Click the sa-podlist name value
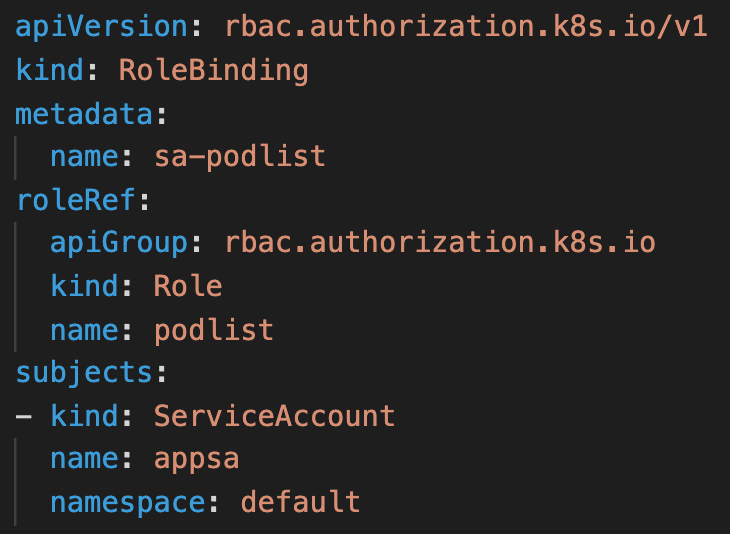 click(239, 157)
